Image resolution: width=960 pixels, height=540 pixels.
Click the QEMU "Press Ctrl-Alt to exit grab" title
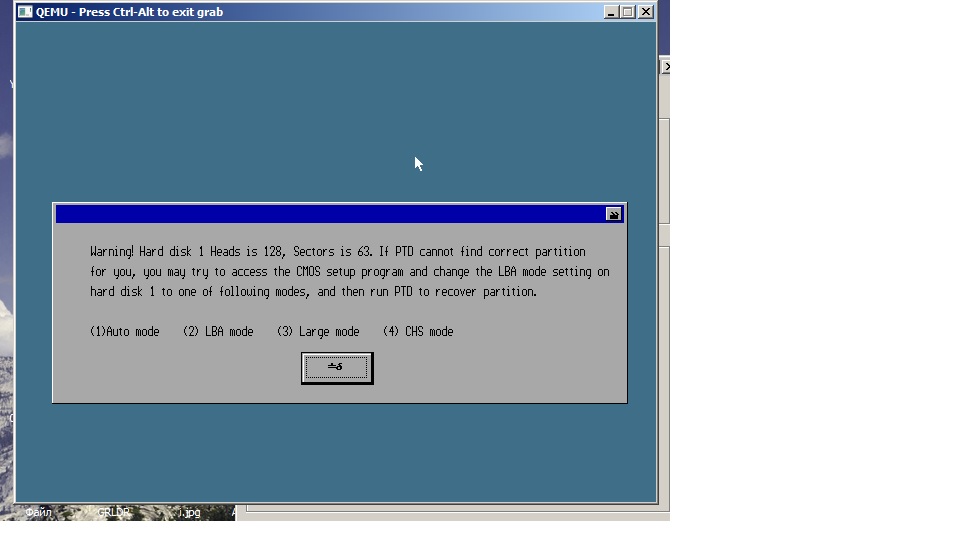click(130, 12)
